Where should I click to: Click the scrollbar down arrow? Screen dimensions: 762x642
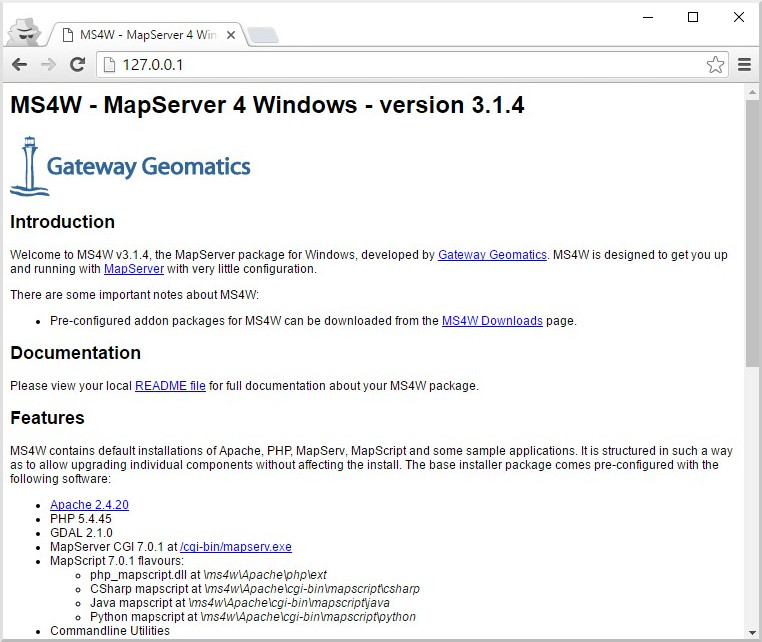click(752, 632)
